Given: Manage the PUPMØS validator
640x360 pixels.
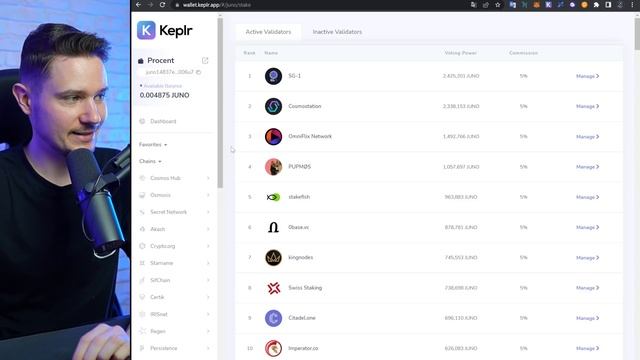Looking at the screenshot, I should click(587, 167).
